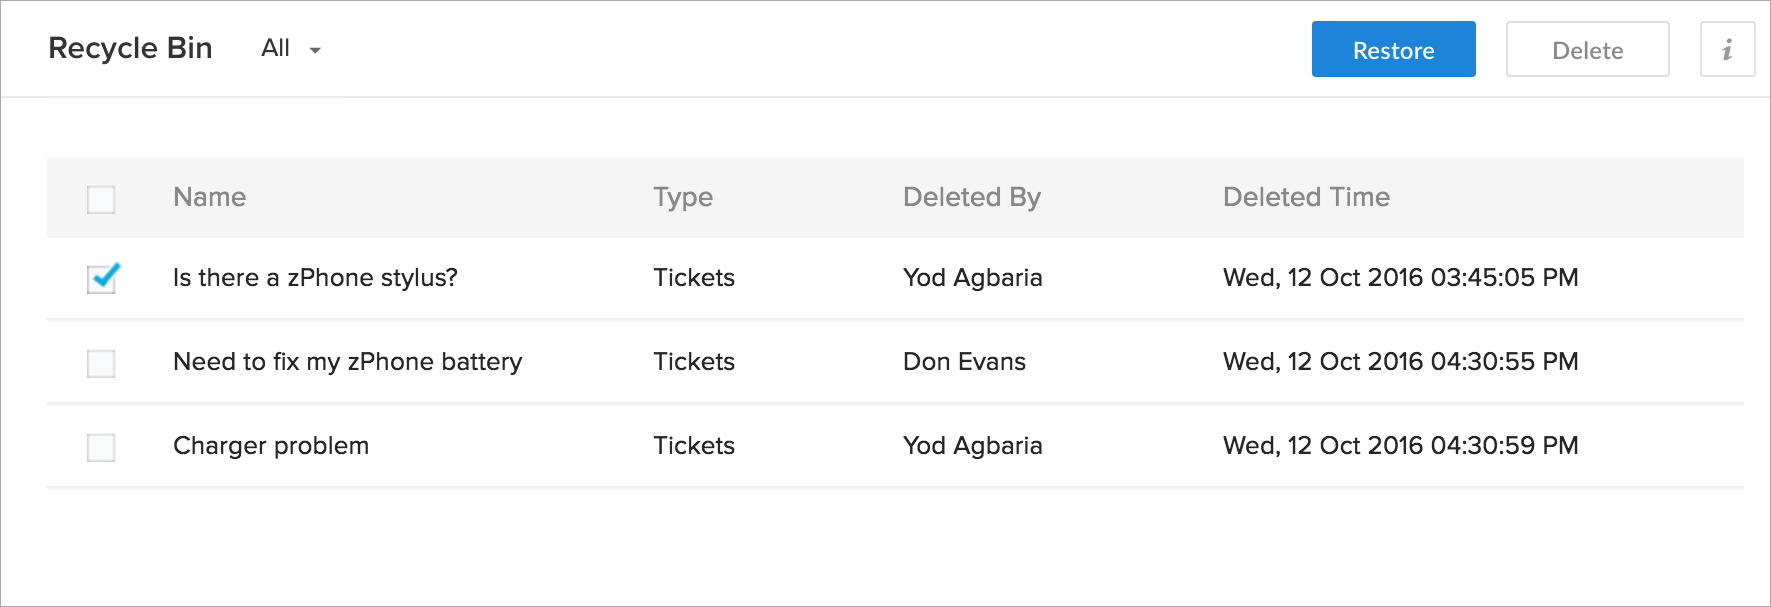The width and height of the screenshot is (1771, 607).
Task: Open "Is there a zPhone stylus?" ticket
Action: (x=315, y=278)
